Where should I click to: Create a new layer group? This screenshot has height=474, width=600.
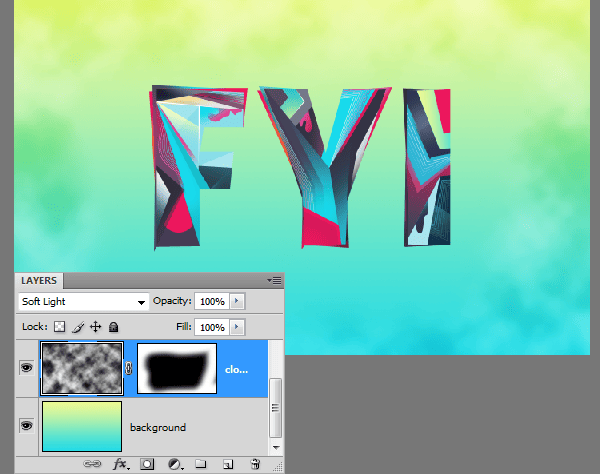[201, 464]
